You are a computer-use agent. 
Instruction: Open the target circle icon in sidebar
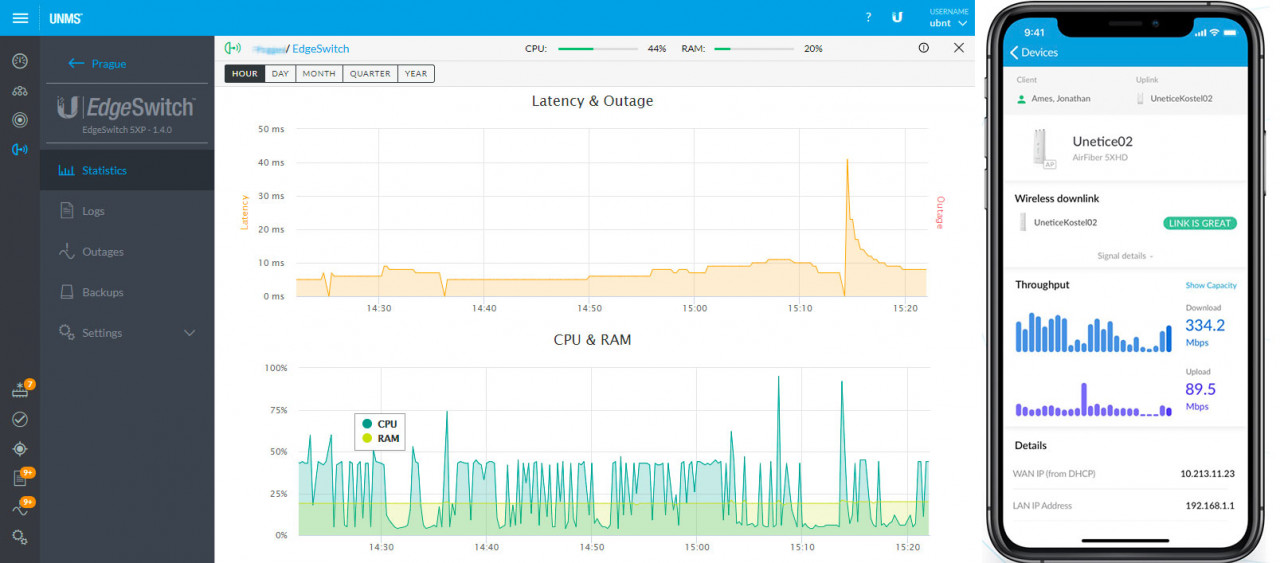pyautogui.click(x=20, y=120)
